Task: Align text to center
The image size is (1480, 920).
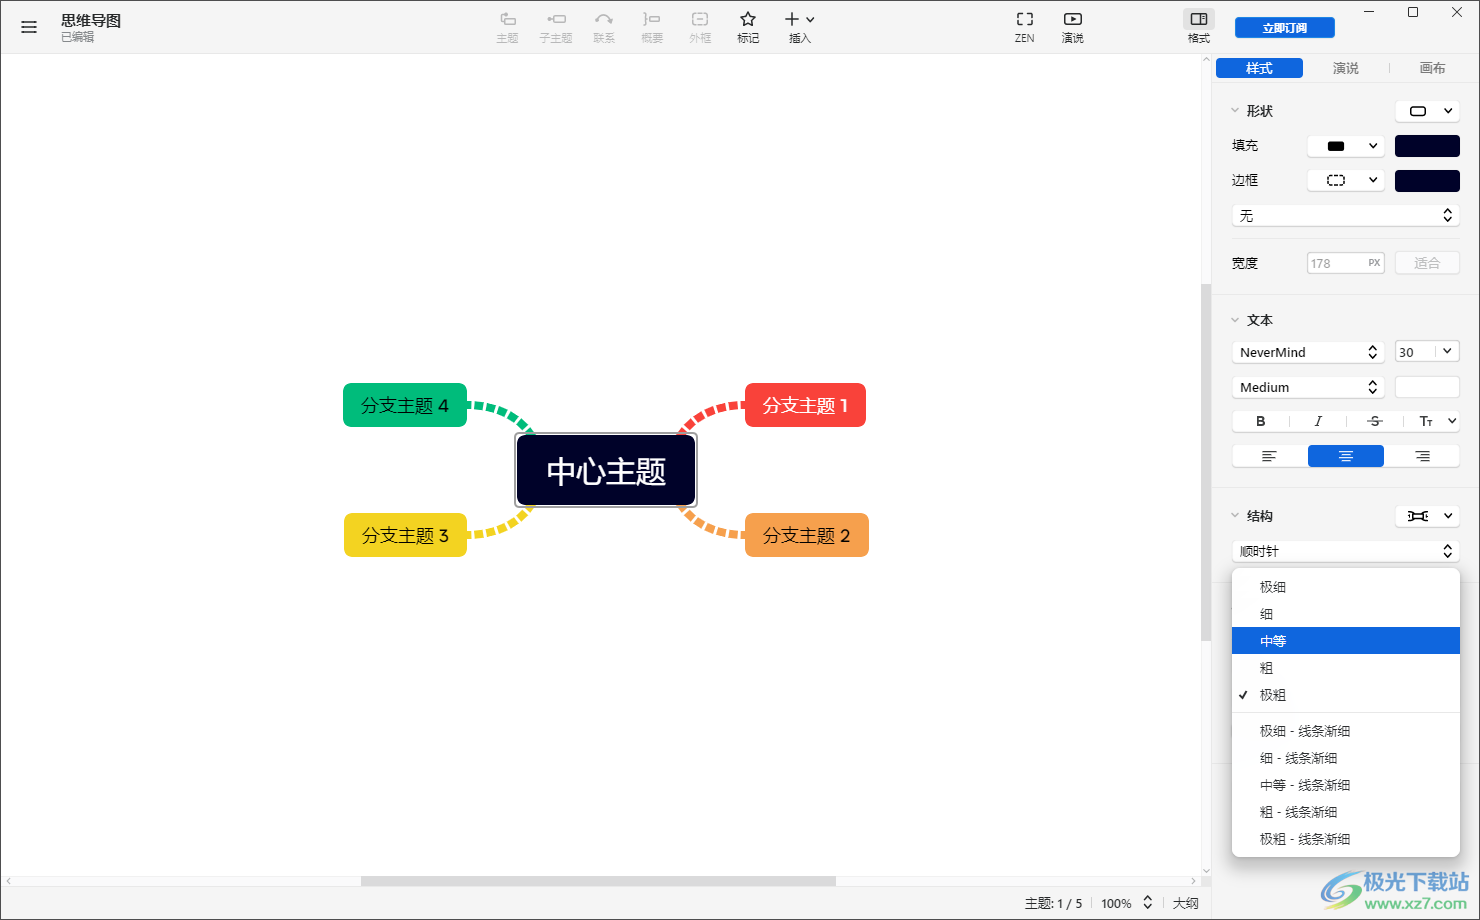Action: click(x=1346, y=456)
